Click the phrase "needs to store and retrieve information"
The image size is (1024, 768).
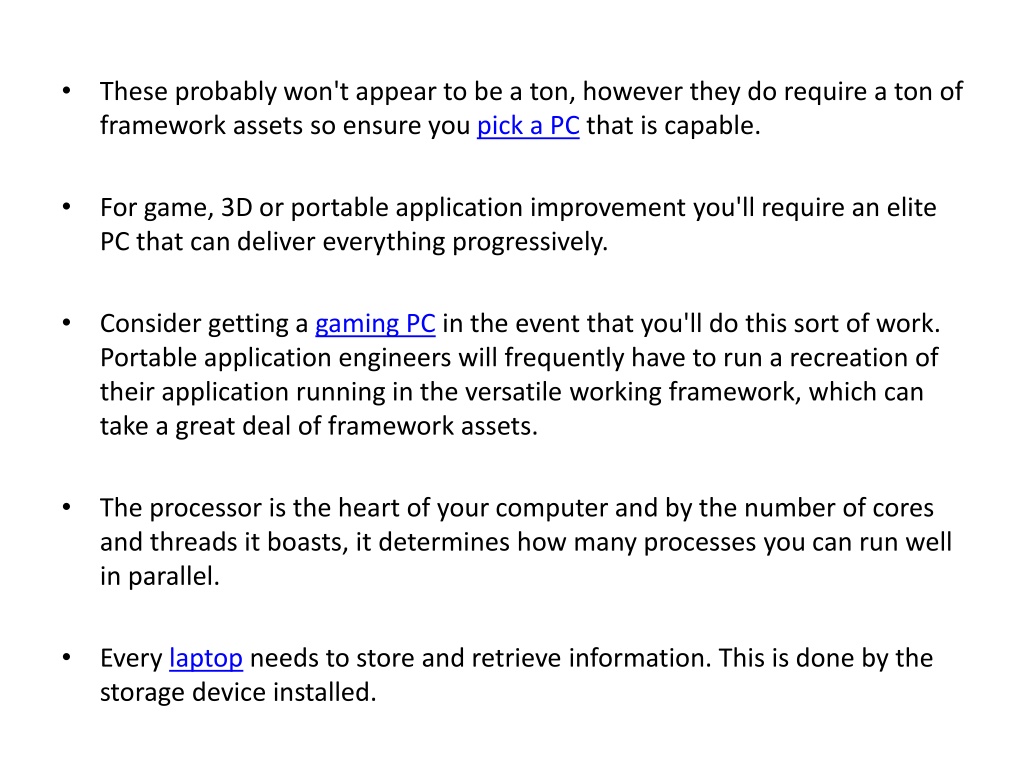pyautogui.click(x=479, y=658)
